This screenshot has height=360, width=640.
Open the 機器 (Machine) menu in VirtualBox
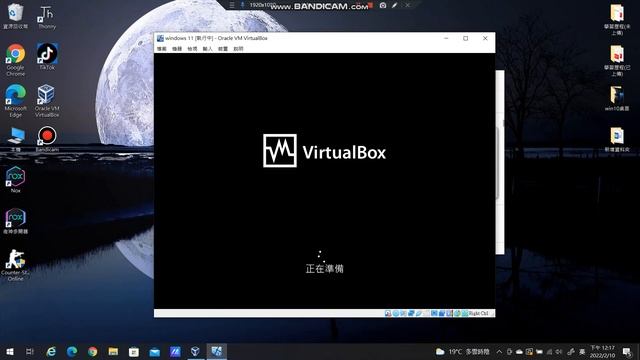pyautogui.click(x=177, y=49)
